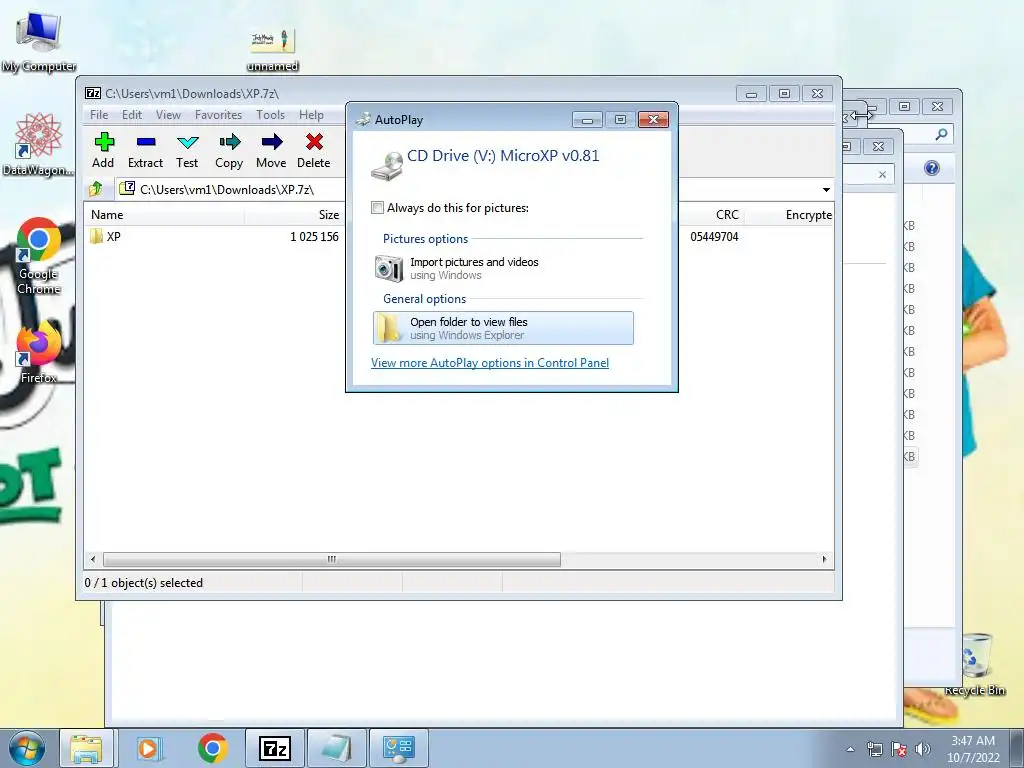Open the Windows Start menu

point(25,748)
